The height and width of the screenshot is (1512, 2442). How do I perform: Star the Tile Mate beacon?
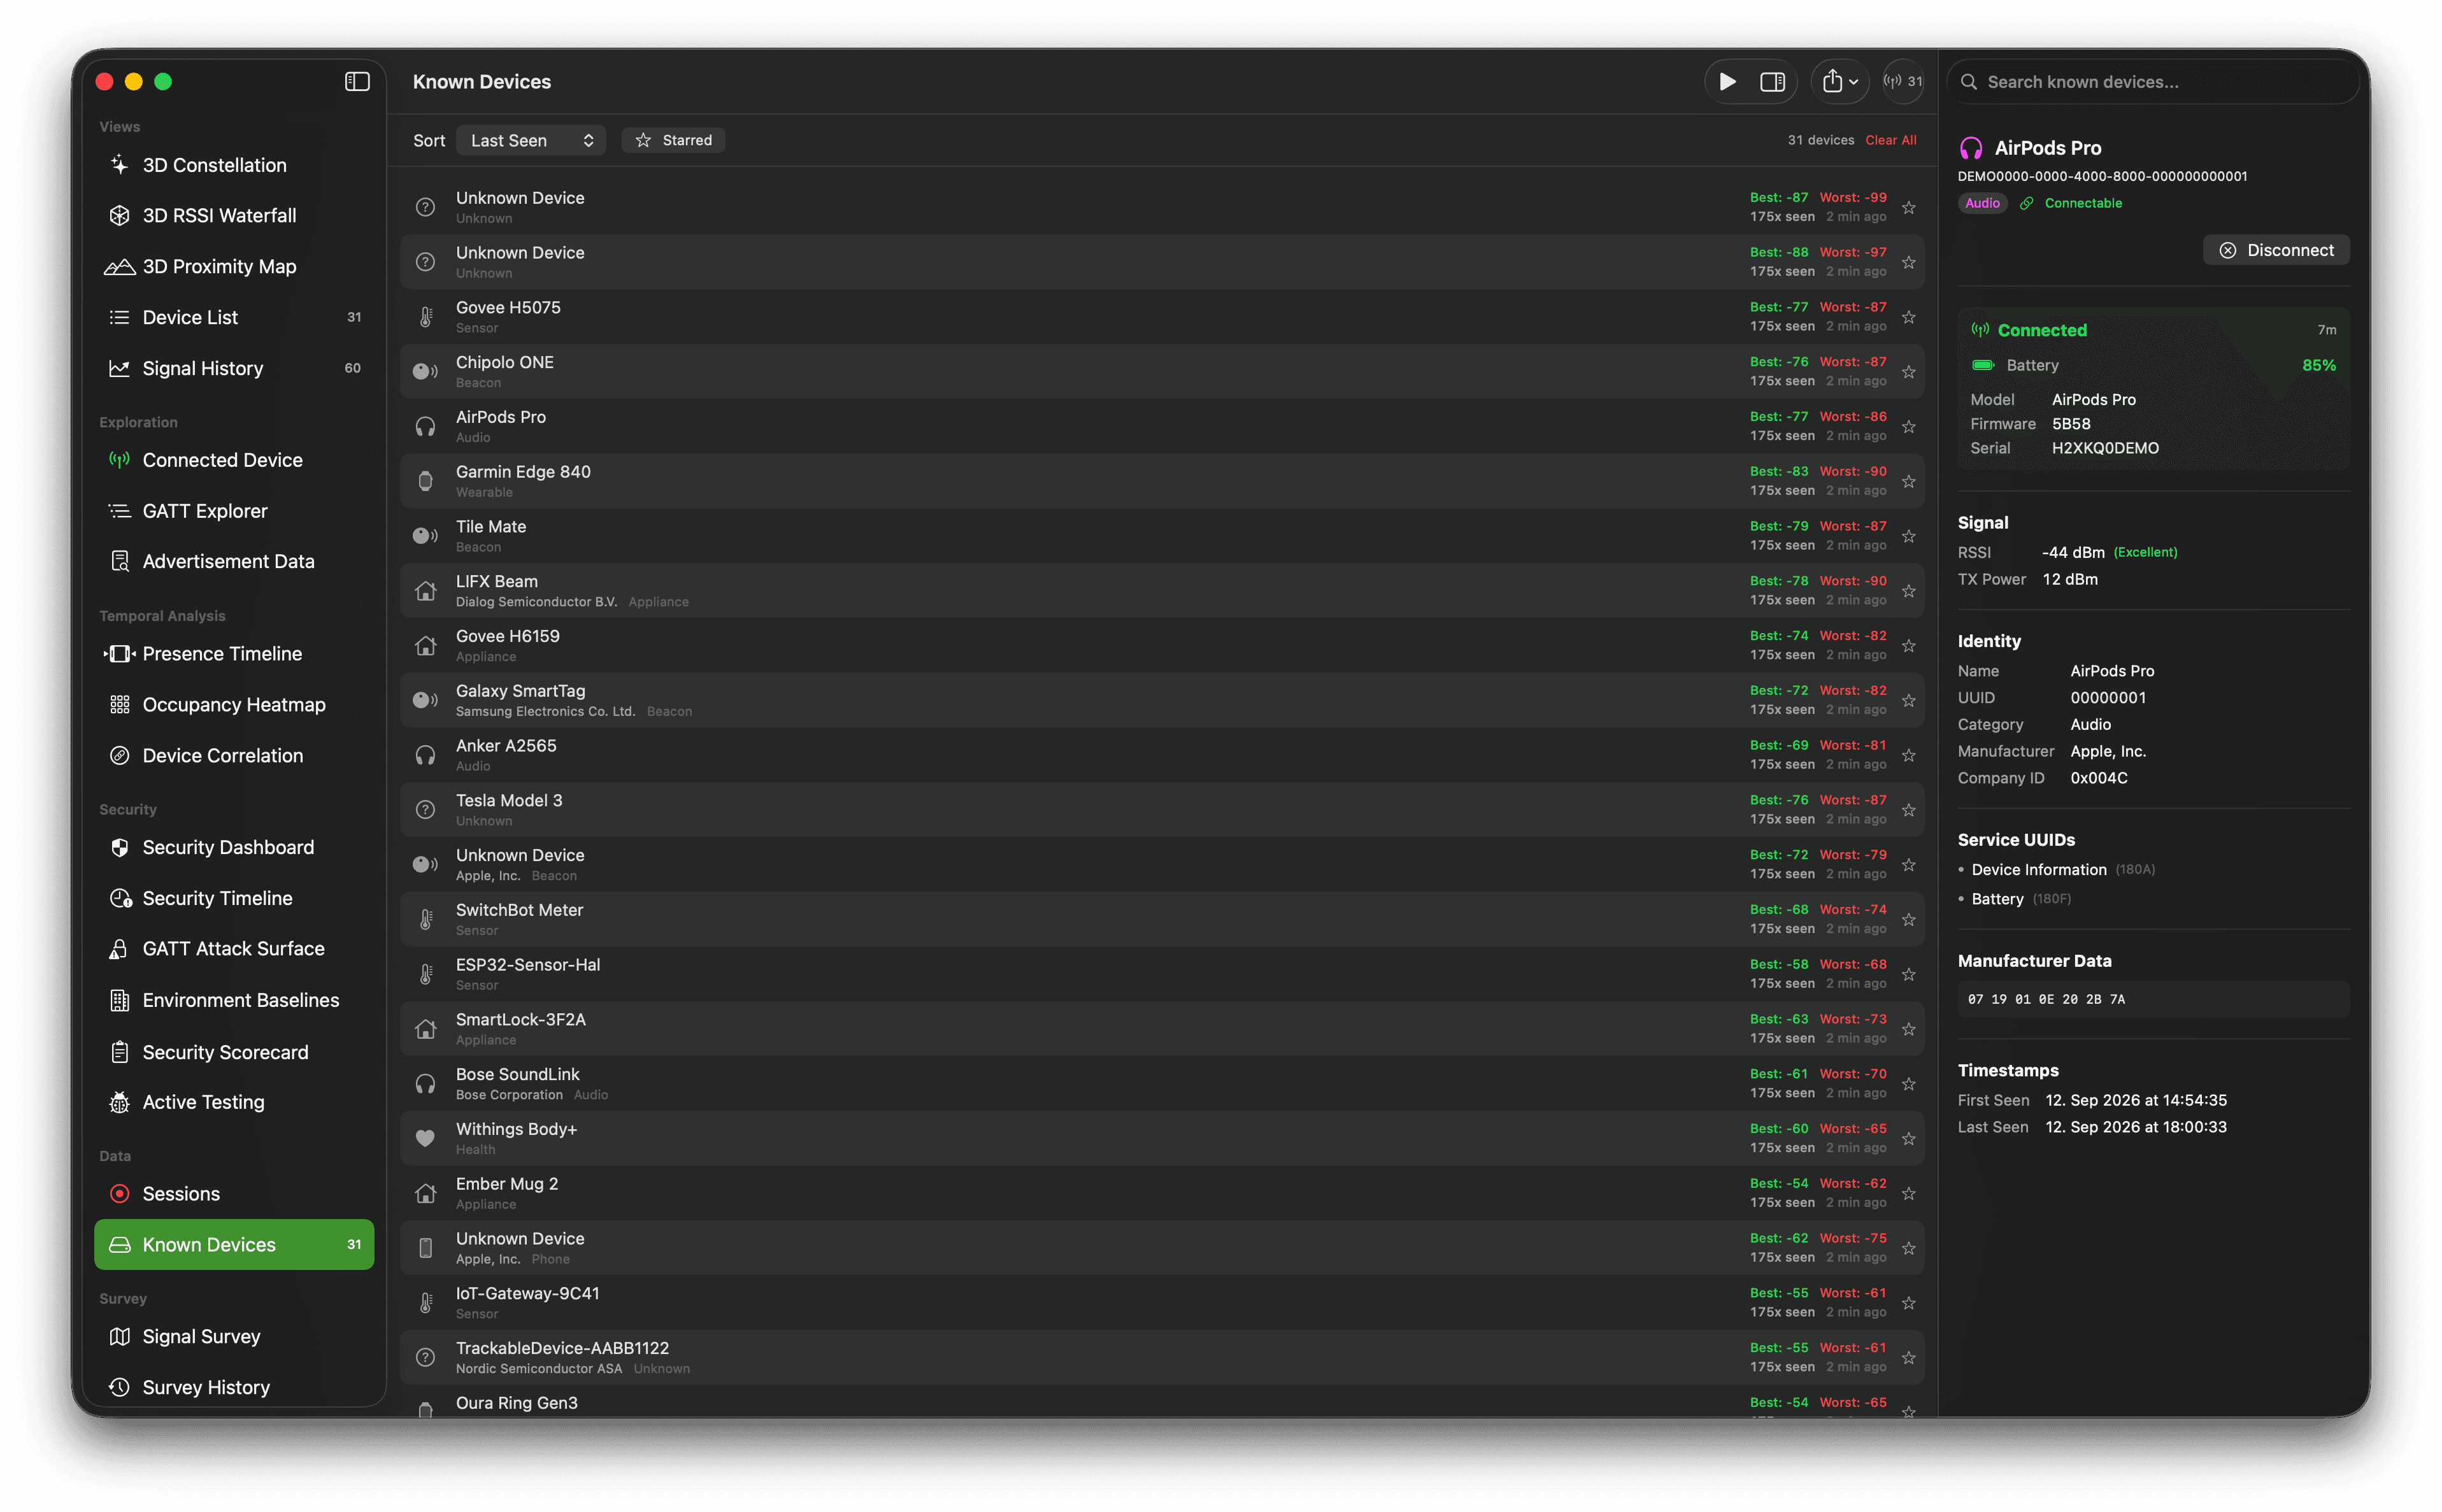(x=1909, y=537)
